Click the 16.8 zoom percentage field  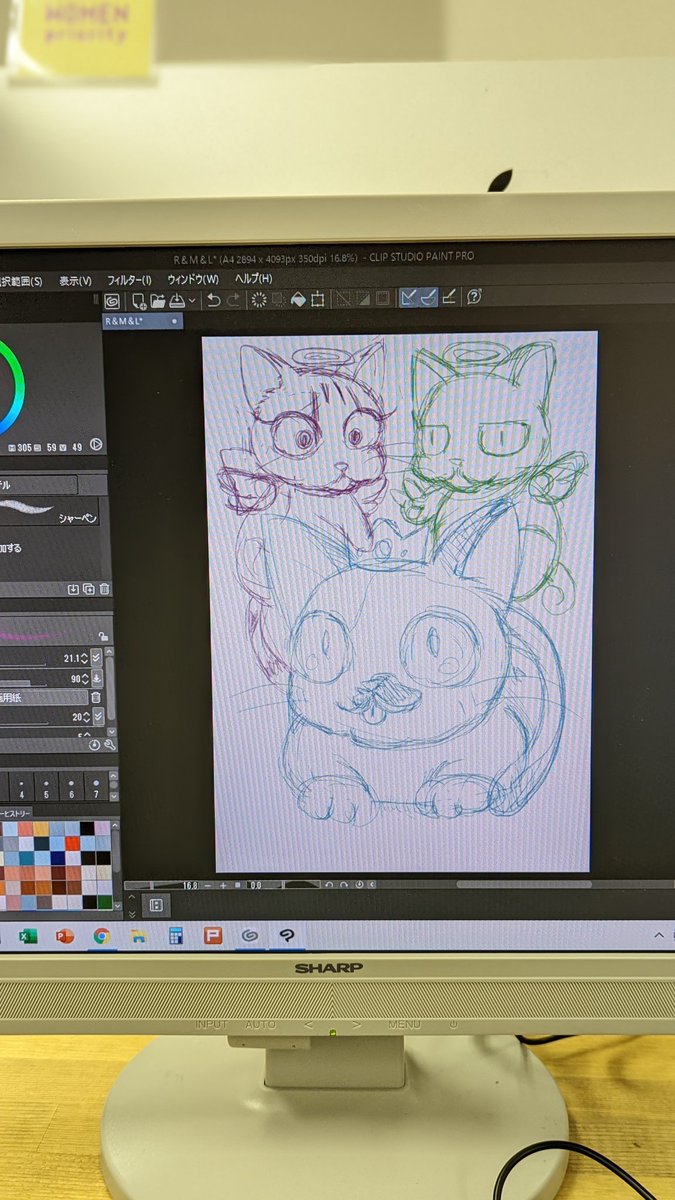tap(190, 885)
